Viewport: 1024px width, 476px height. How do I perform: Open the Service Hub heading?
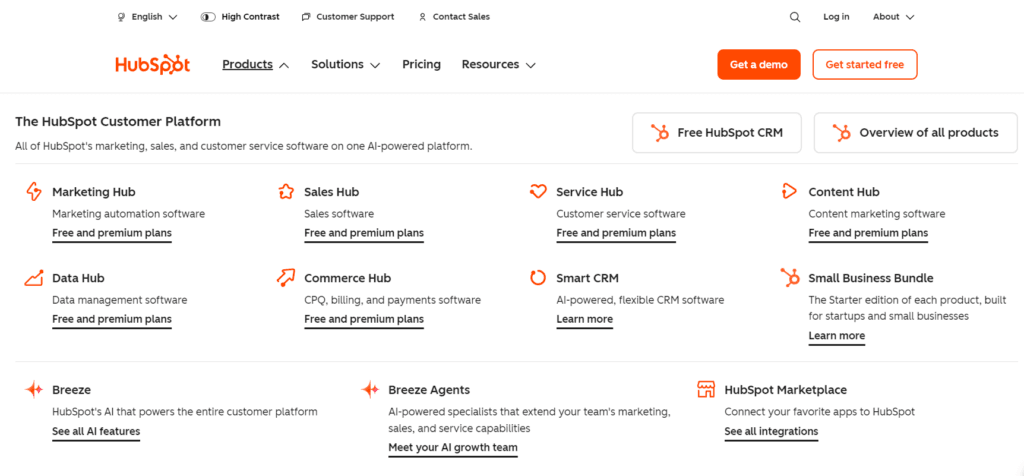pyautogui.click(x=590, y=192)
